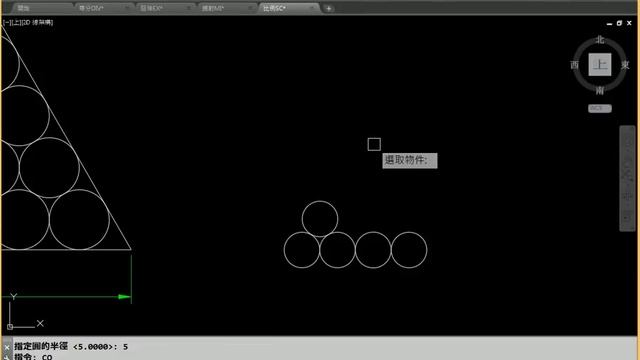Image resolution: width=640 pixels, height=360 pixels.
Task: Click 南 (south) on the ViewCube
Action: 600,91
